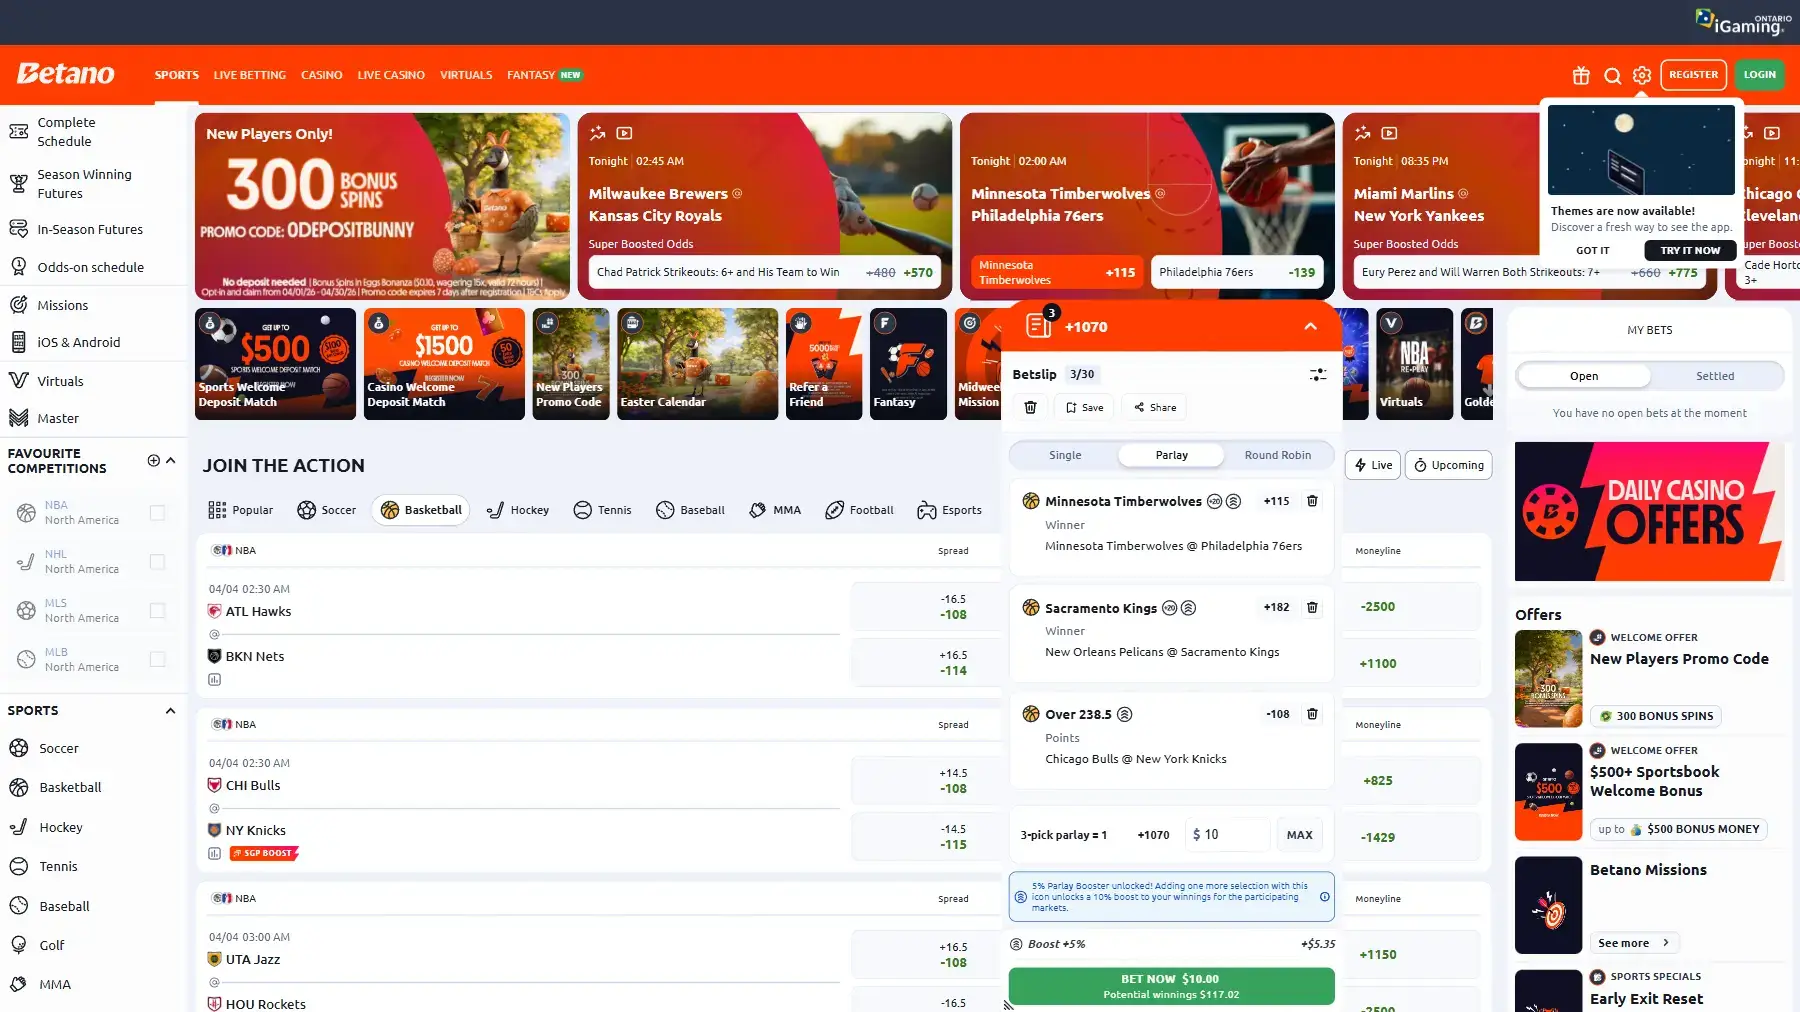Image resolution: width=1800 pixels, height=1012 pixels.
Task: Open Master sidebar item
Action: (x=94, y=418)
